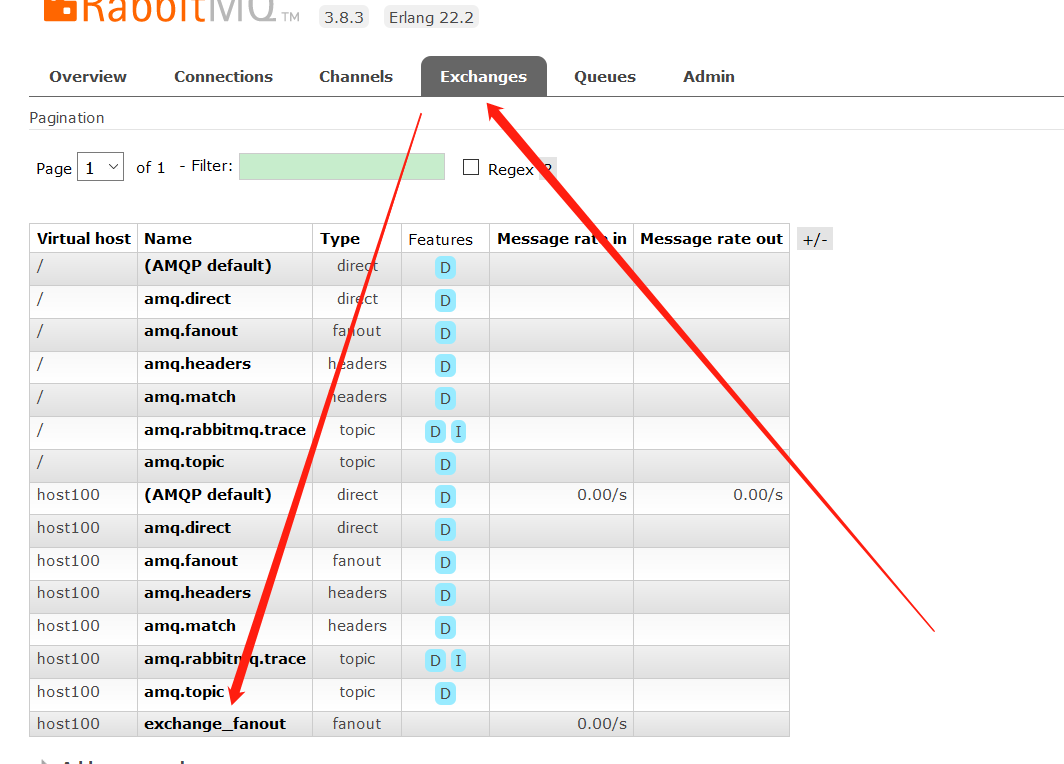Switch to the Overview tab
The image size is (1064, 764).
point(88,77)
